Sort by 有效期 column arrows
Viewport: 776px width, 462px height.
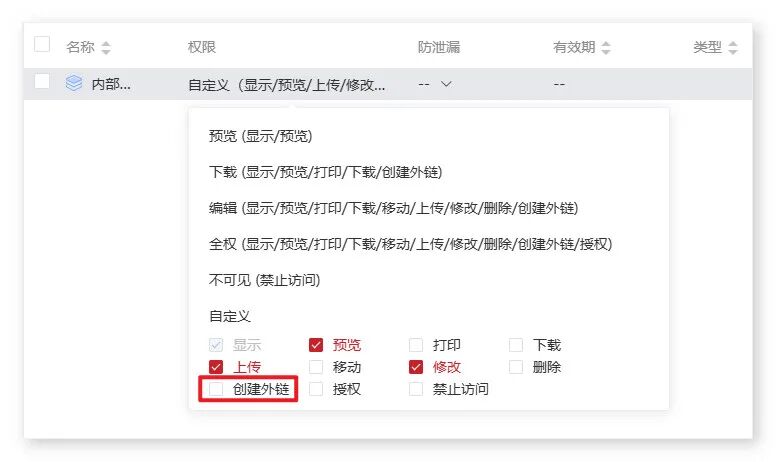(x=606, y=48)
